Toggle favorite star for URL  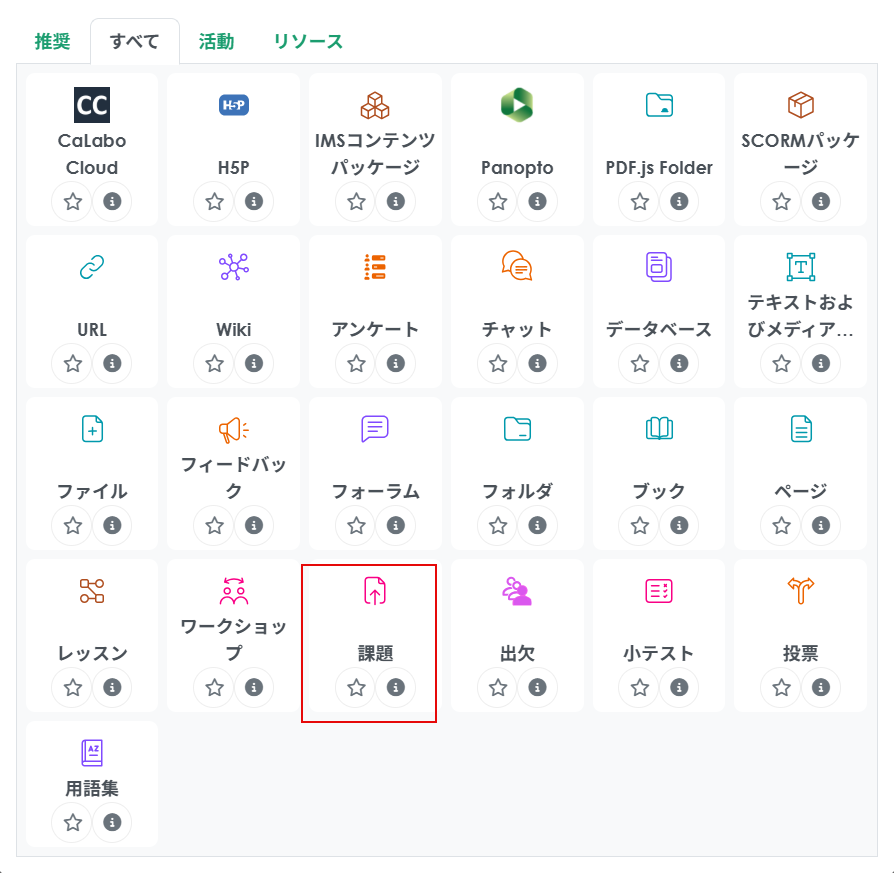pyautogui.click(x=73, y=363)
